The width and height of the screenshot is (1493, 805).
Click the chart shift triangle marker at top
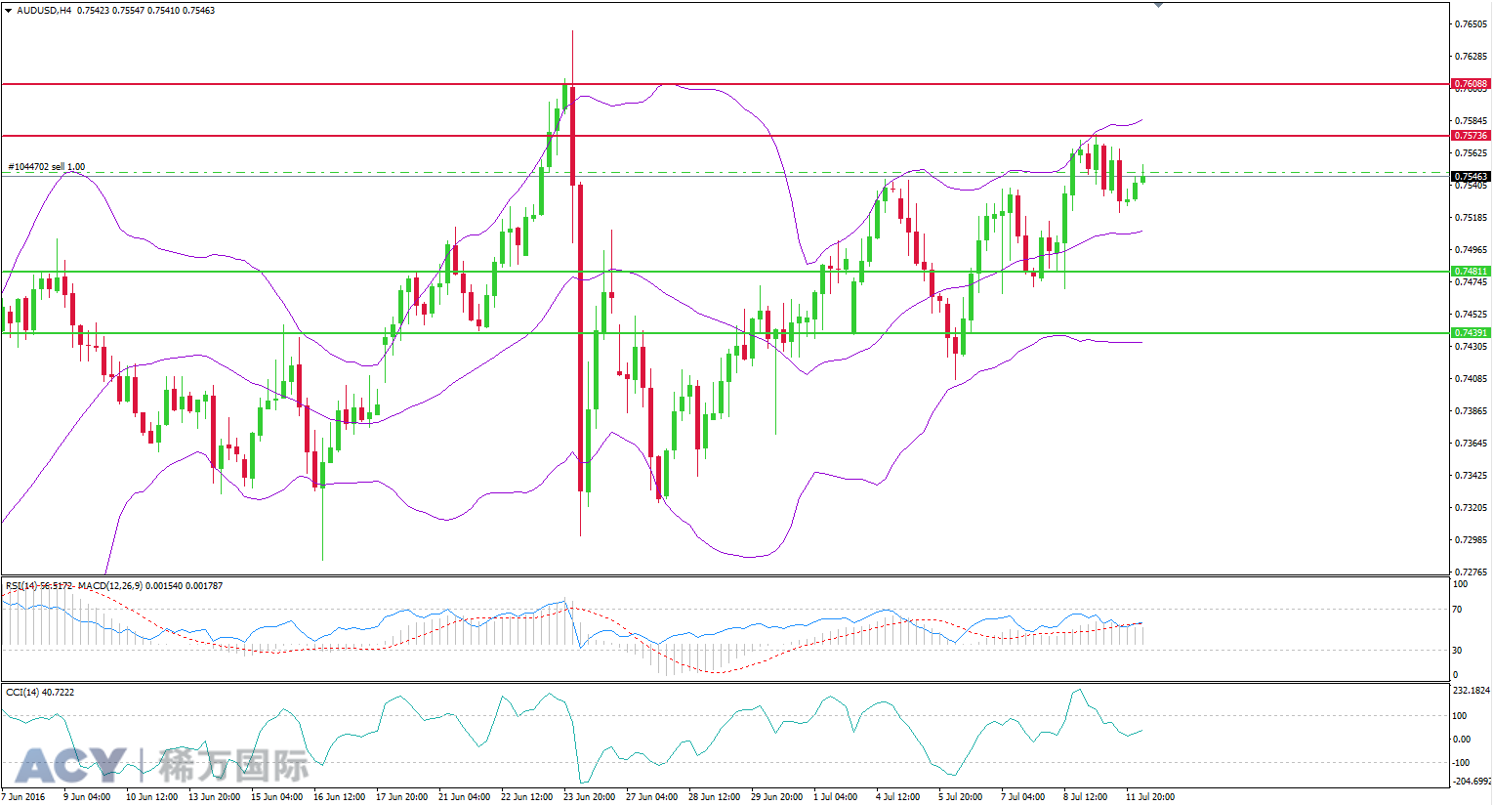pos(1158,5)
